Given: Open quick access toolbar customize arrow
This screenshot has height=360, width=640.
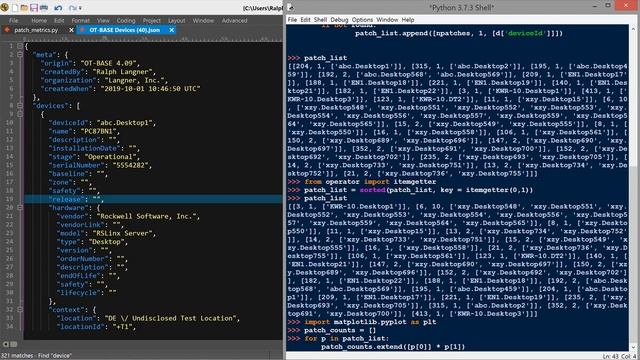Looking at the screenshot, I should click(80, 8).
